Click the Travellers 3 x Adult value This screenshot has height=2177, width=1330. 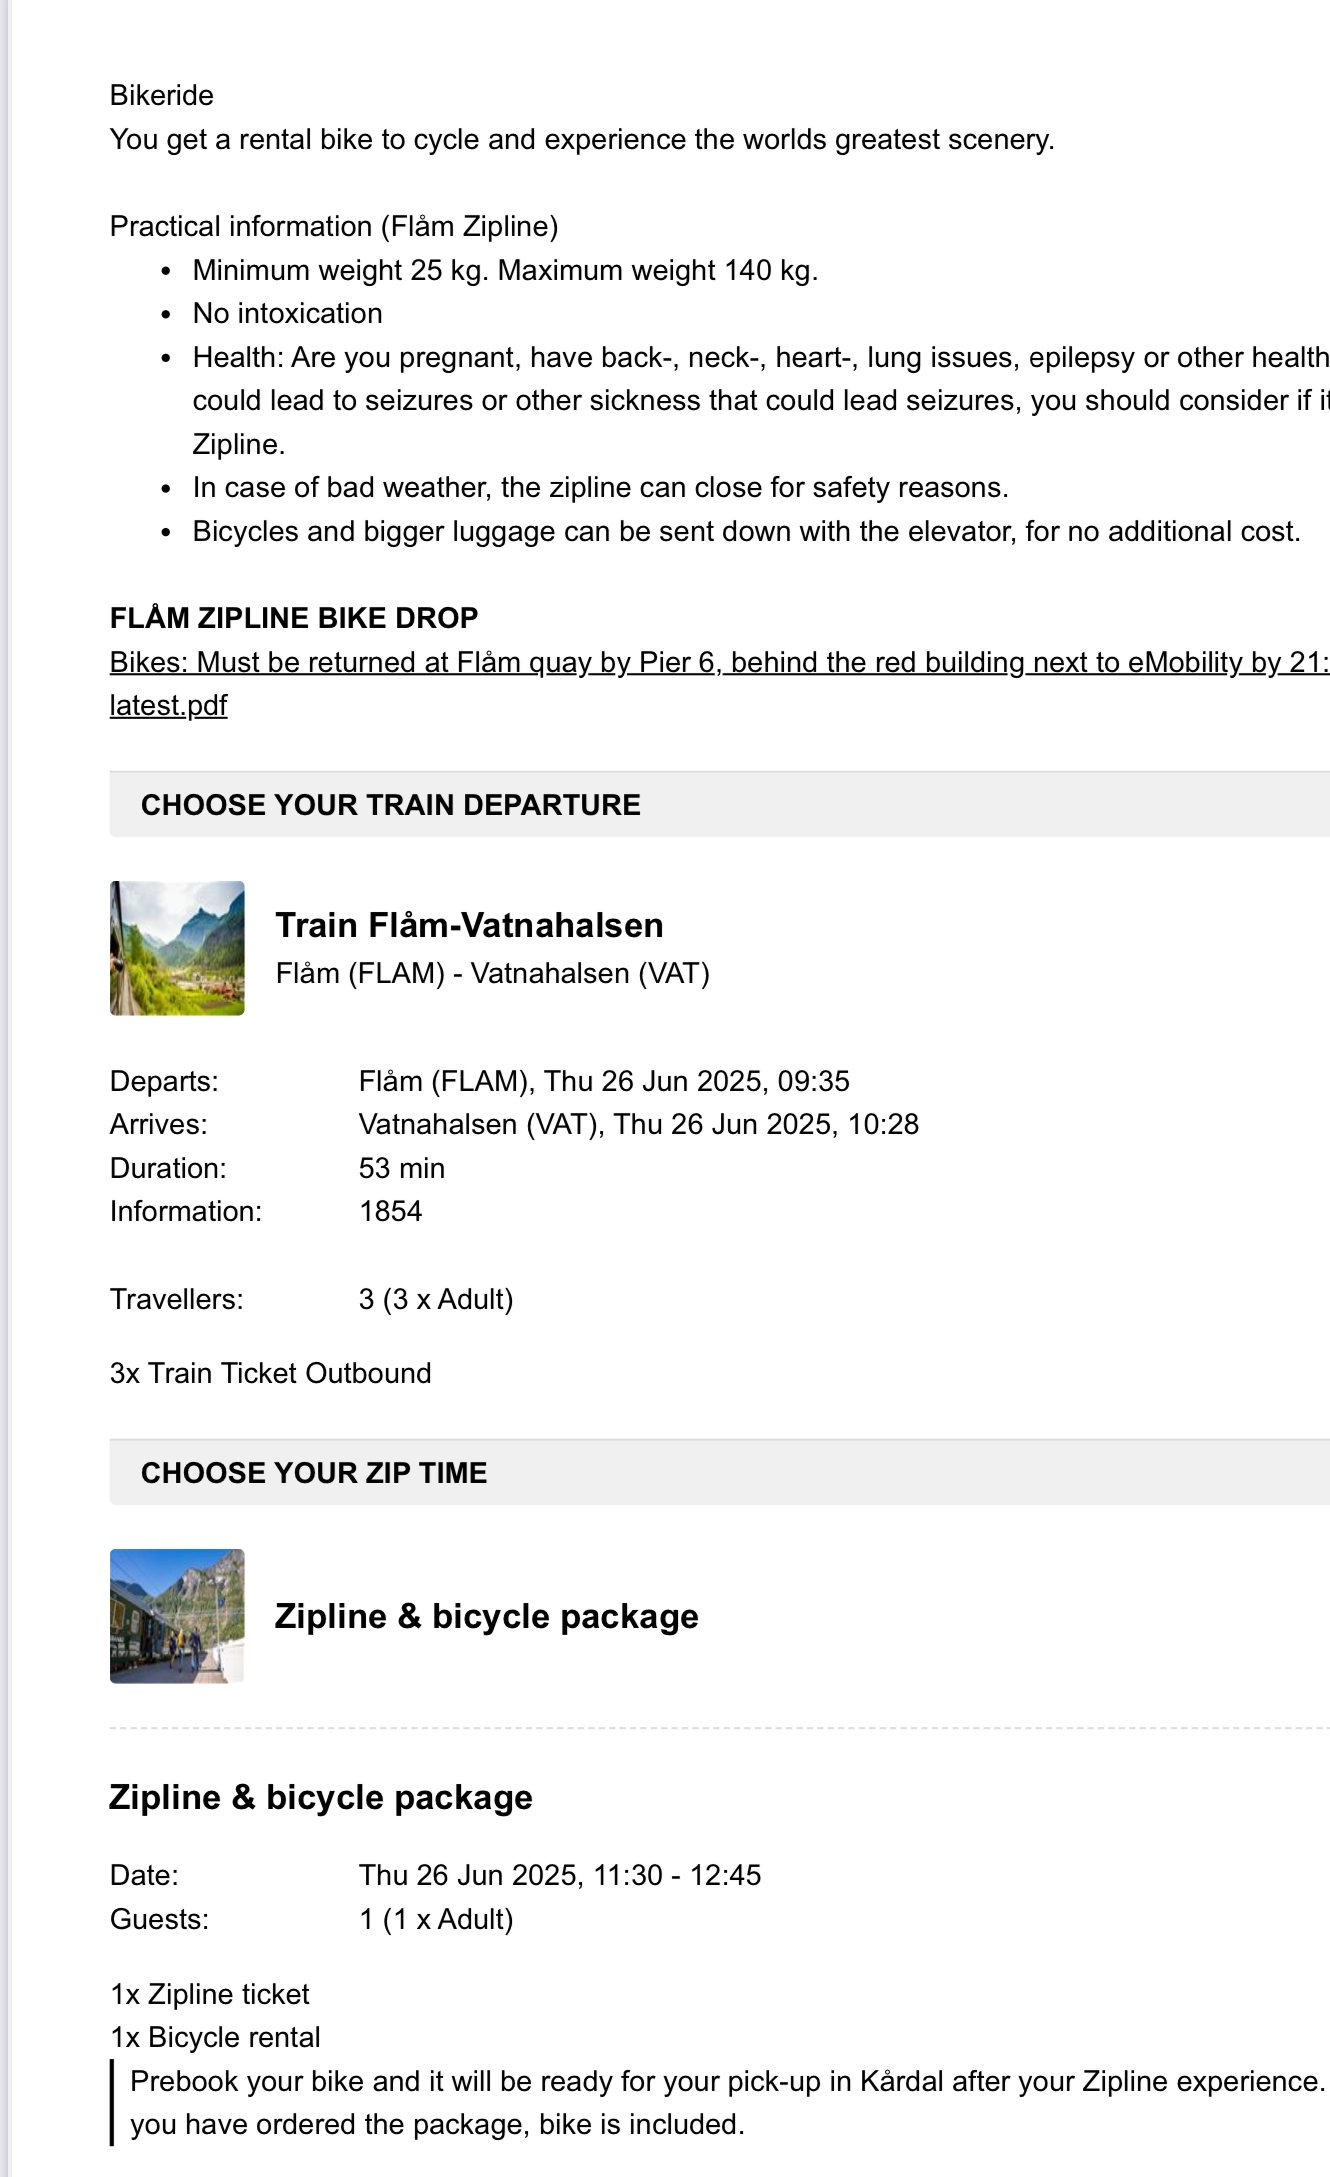click(436, 1299)
